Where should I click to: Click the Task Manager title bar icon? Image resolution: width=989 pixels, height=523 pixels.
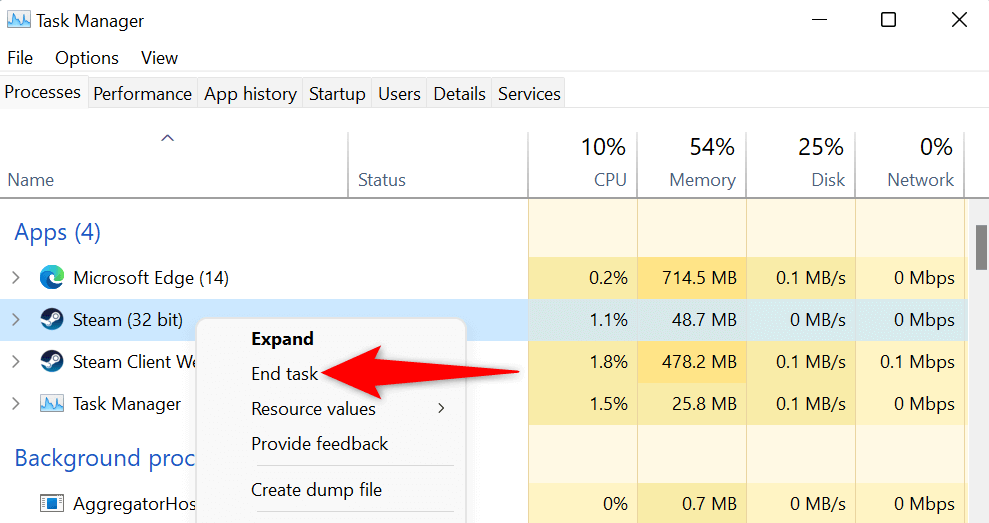point(19,20)
